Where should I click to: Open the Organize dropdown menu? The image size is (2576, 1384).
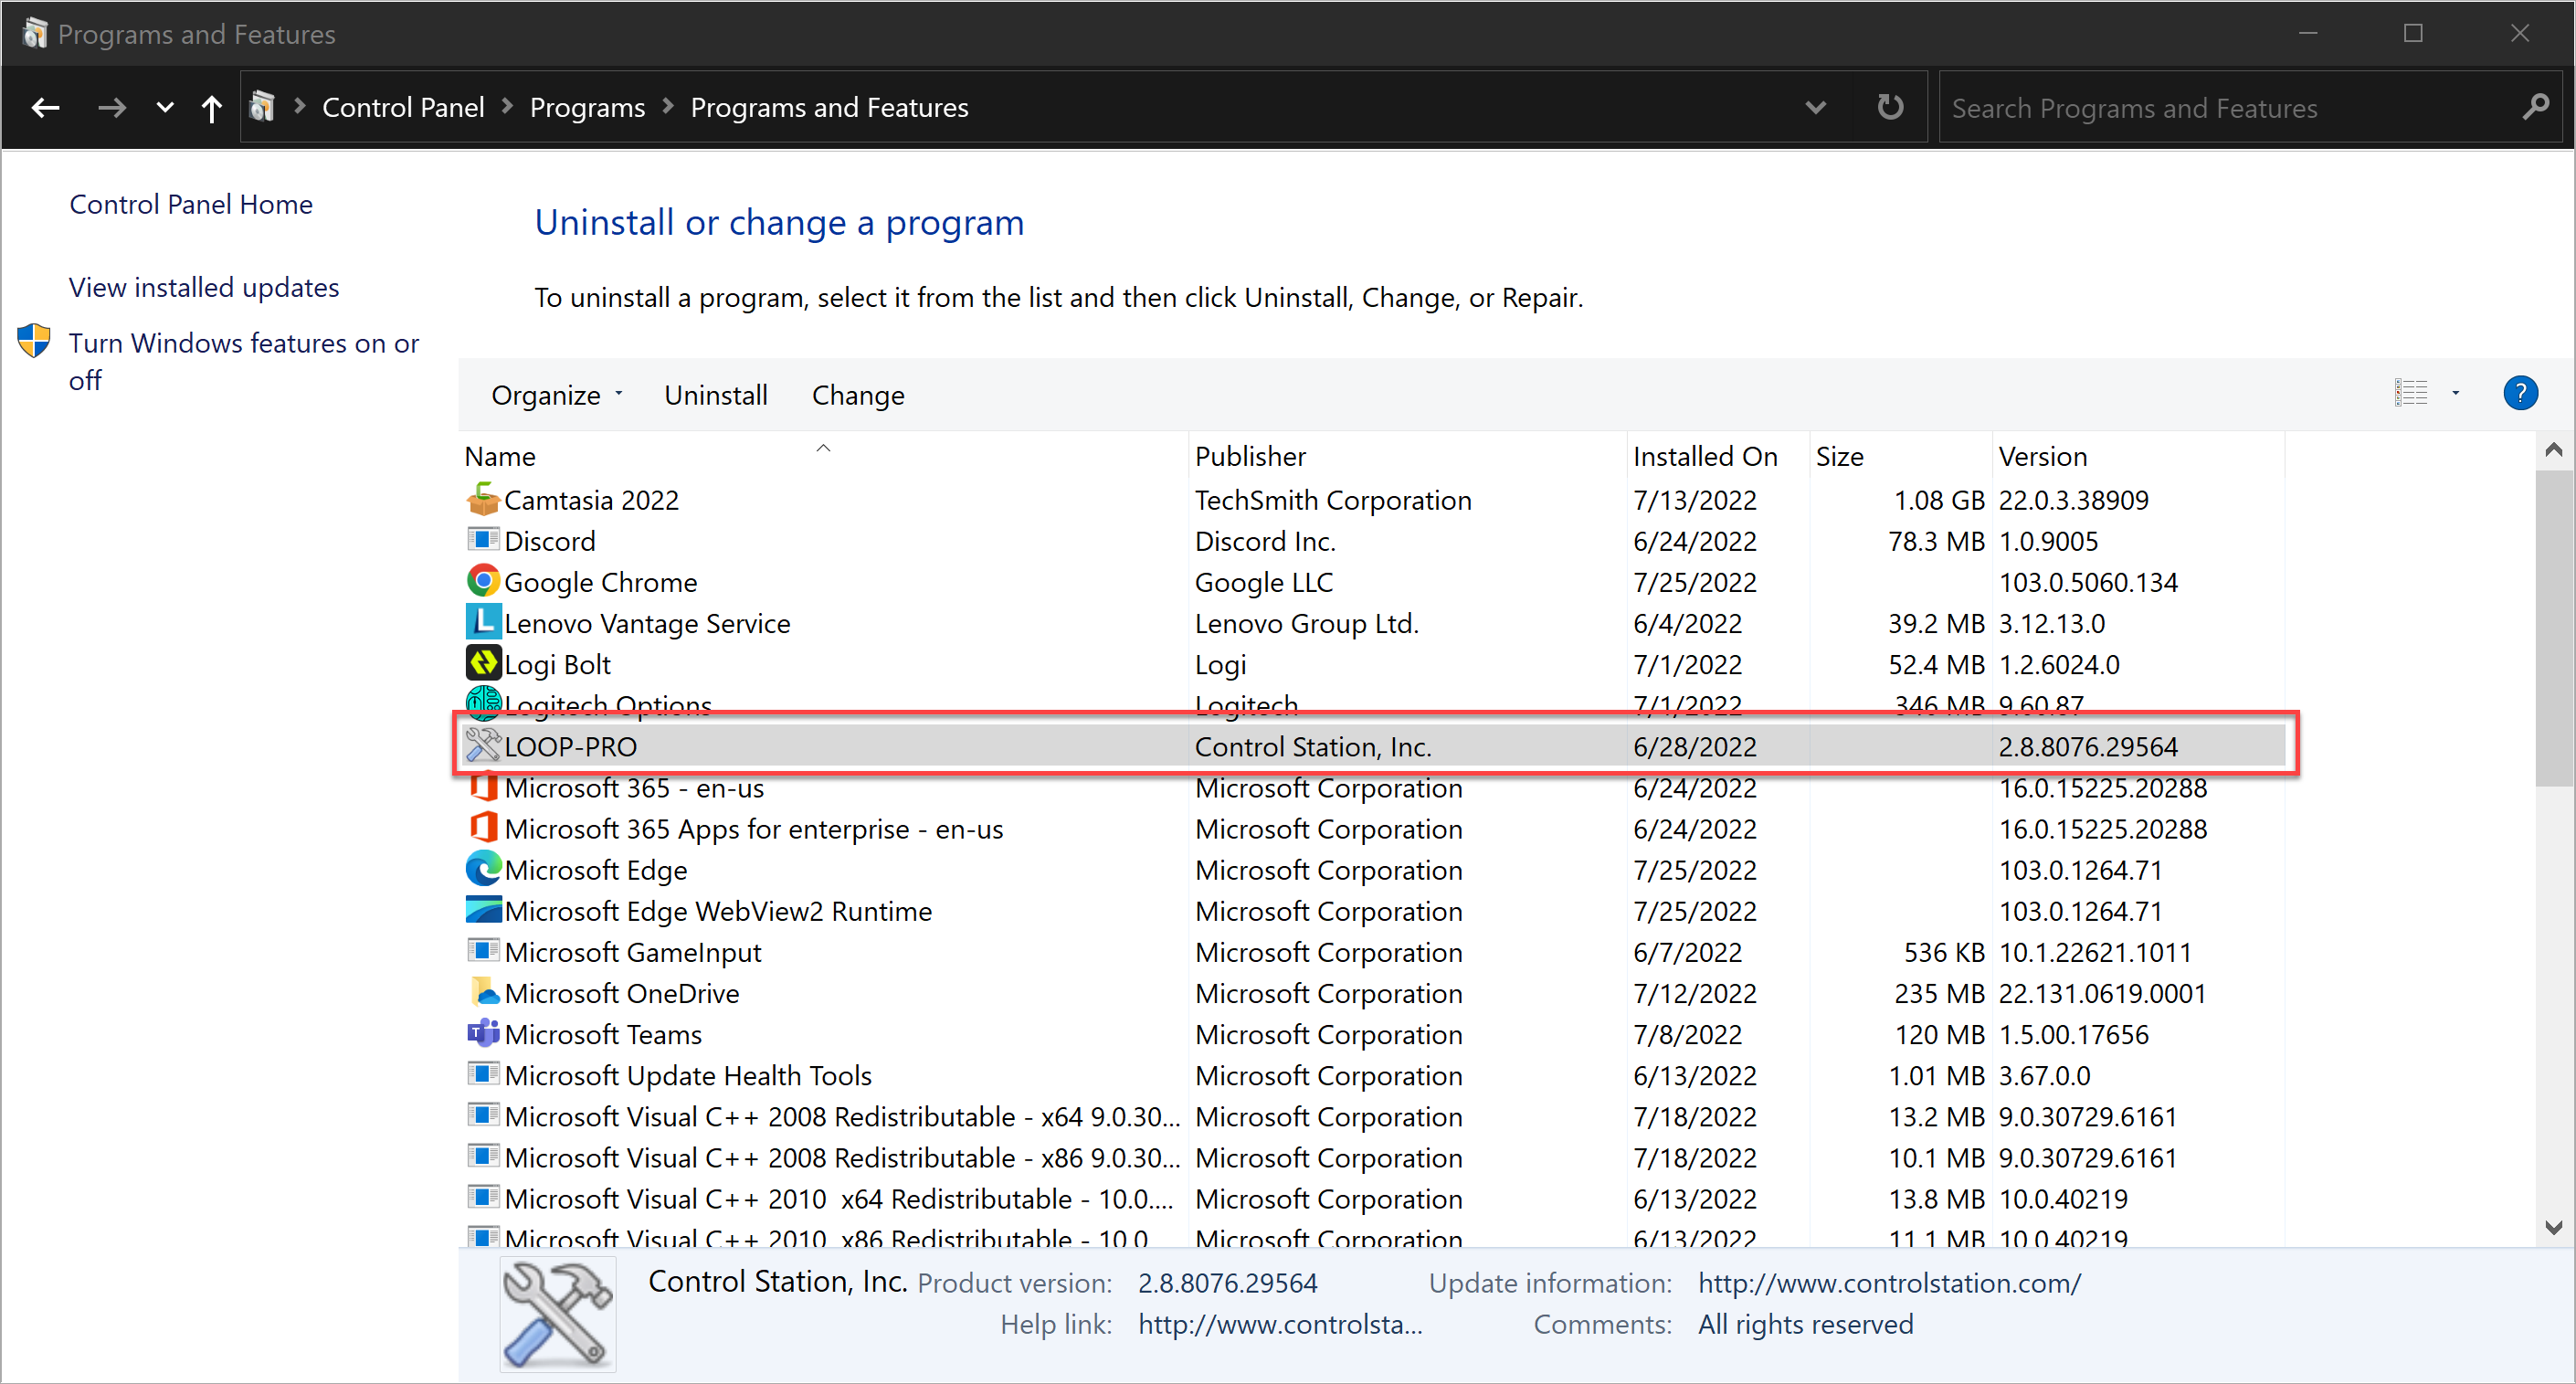coord(556,395)
